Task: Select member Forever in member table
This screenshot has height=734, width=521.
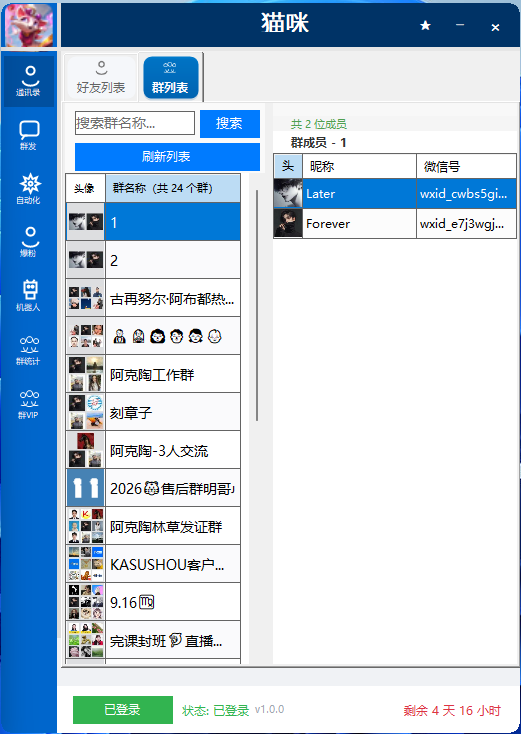Action: pyautogui.click(x=360, y=224)
